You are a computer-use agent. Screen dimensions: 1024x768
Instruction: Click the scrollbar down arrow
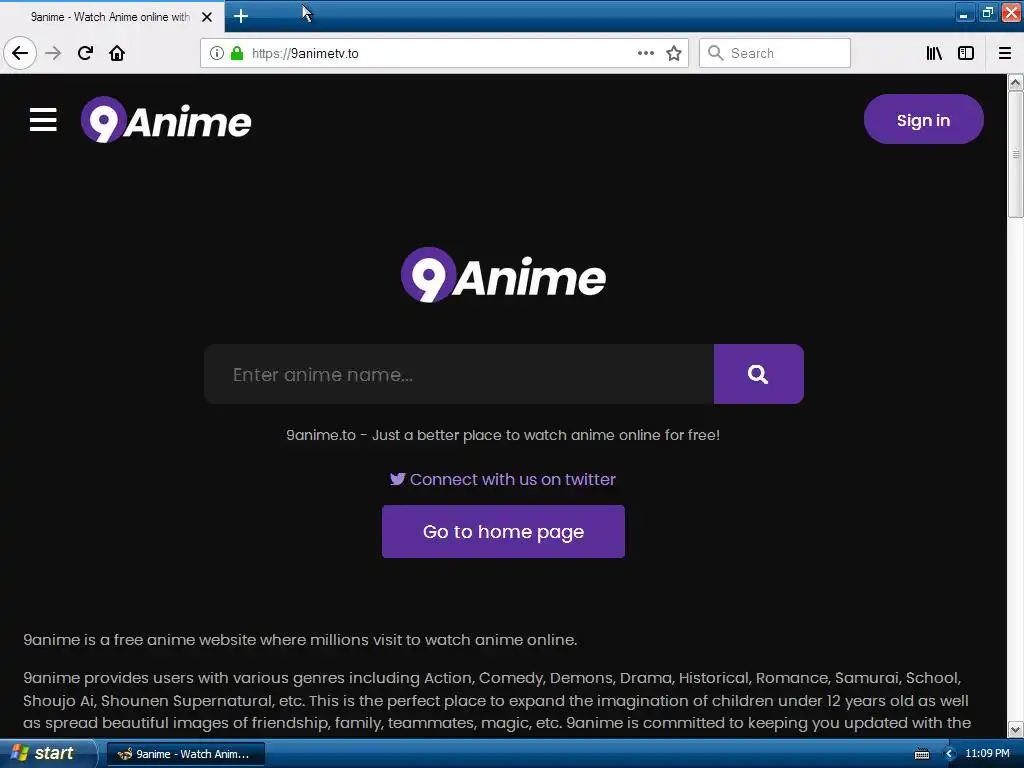click(1015, 729)
